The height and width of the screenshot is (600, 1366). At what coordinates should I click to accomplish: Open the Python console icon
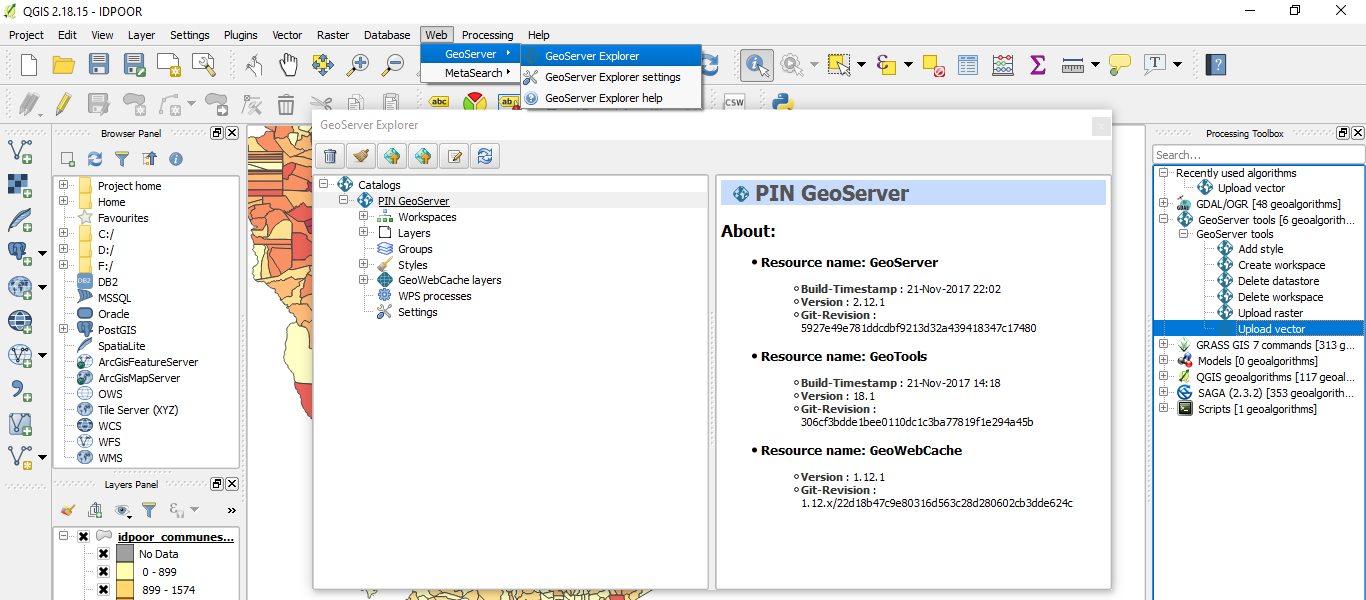point(782,102)
